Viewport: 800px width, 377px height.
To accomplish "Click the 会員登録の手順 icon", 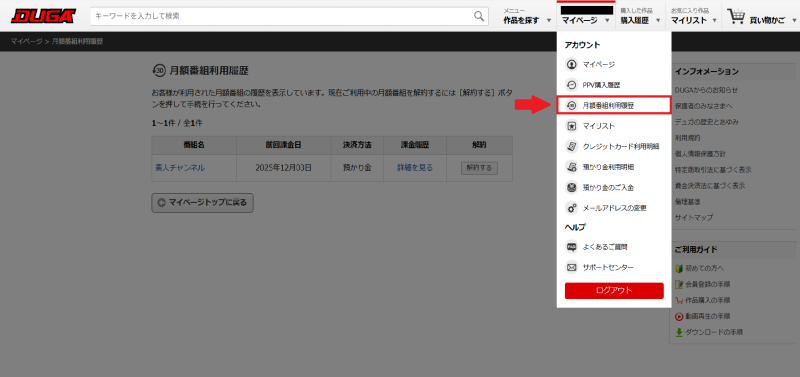I will (x=679, y=284).
